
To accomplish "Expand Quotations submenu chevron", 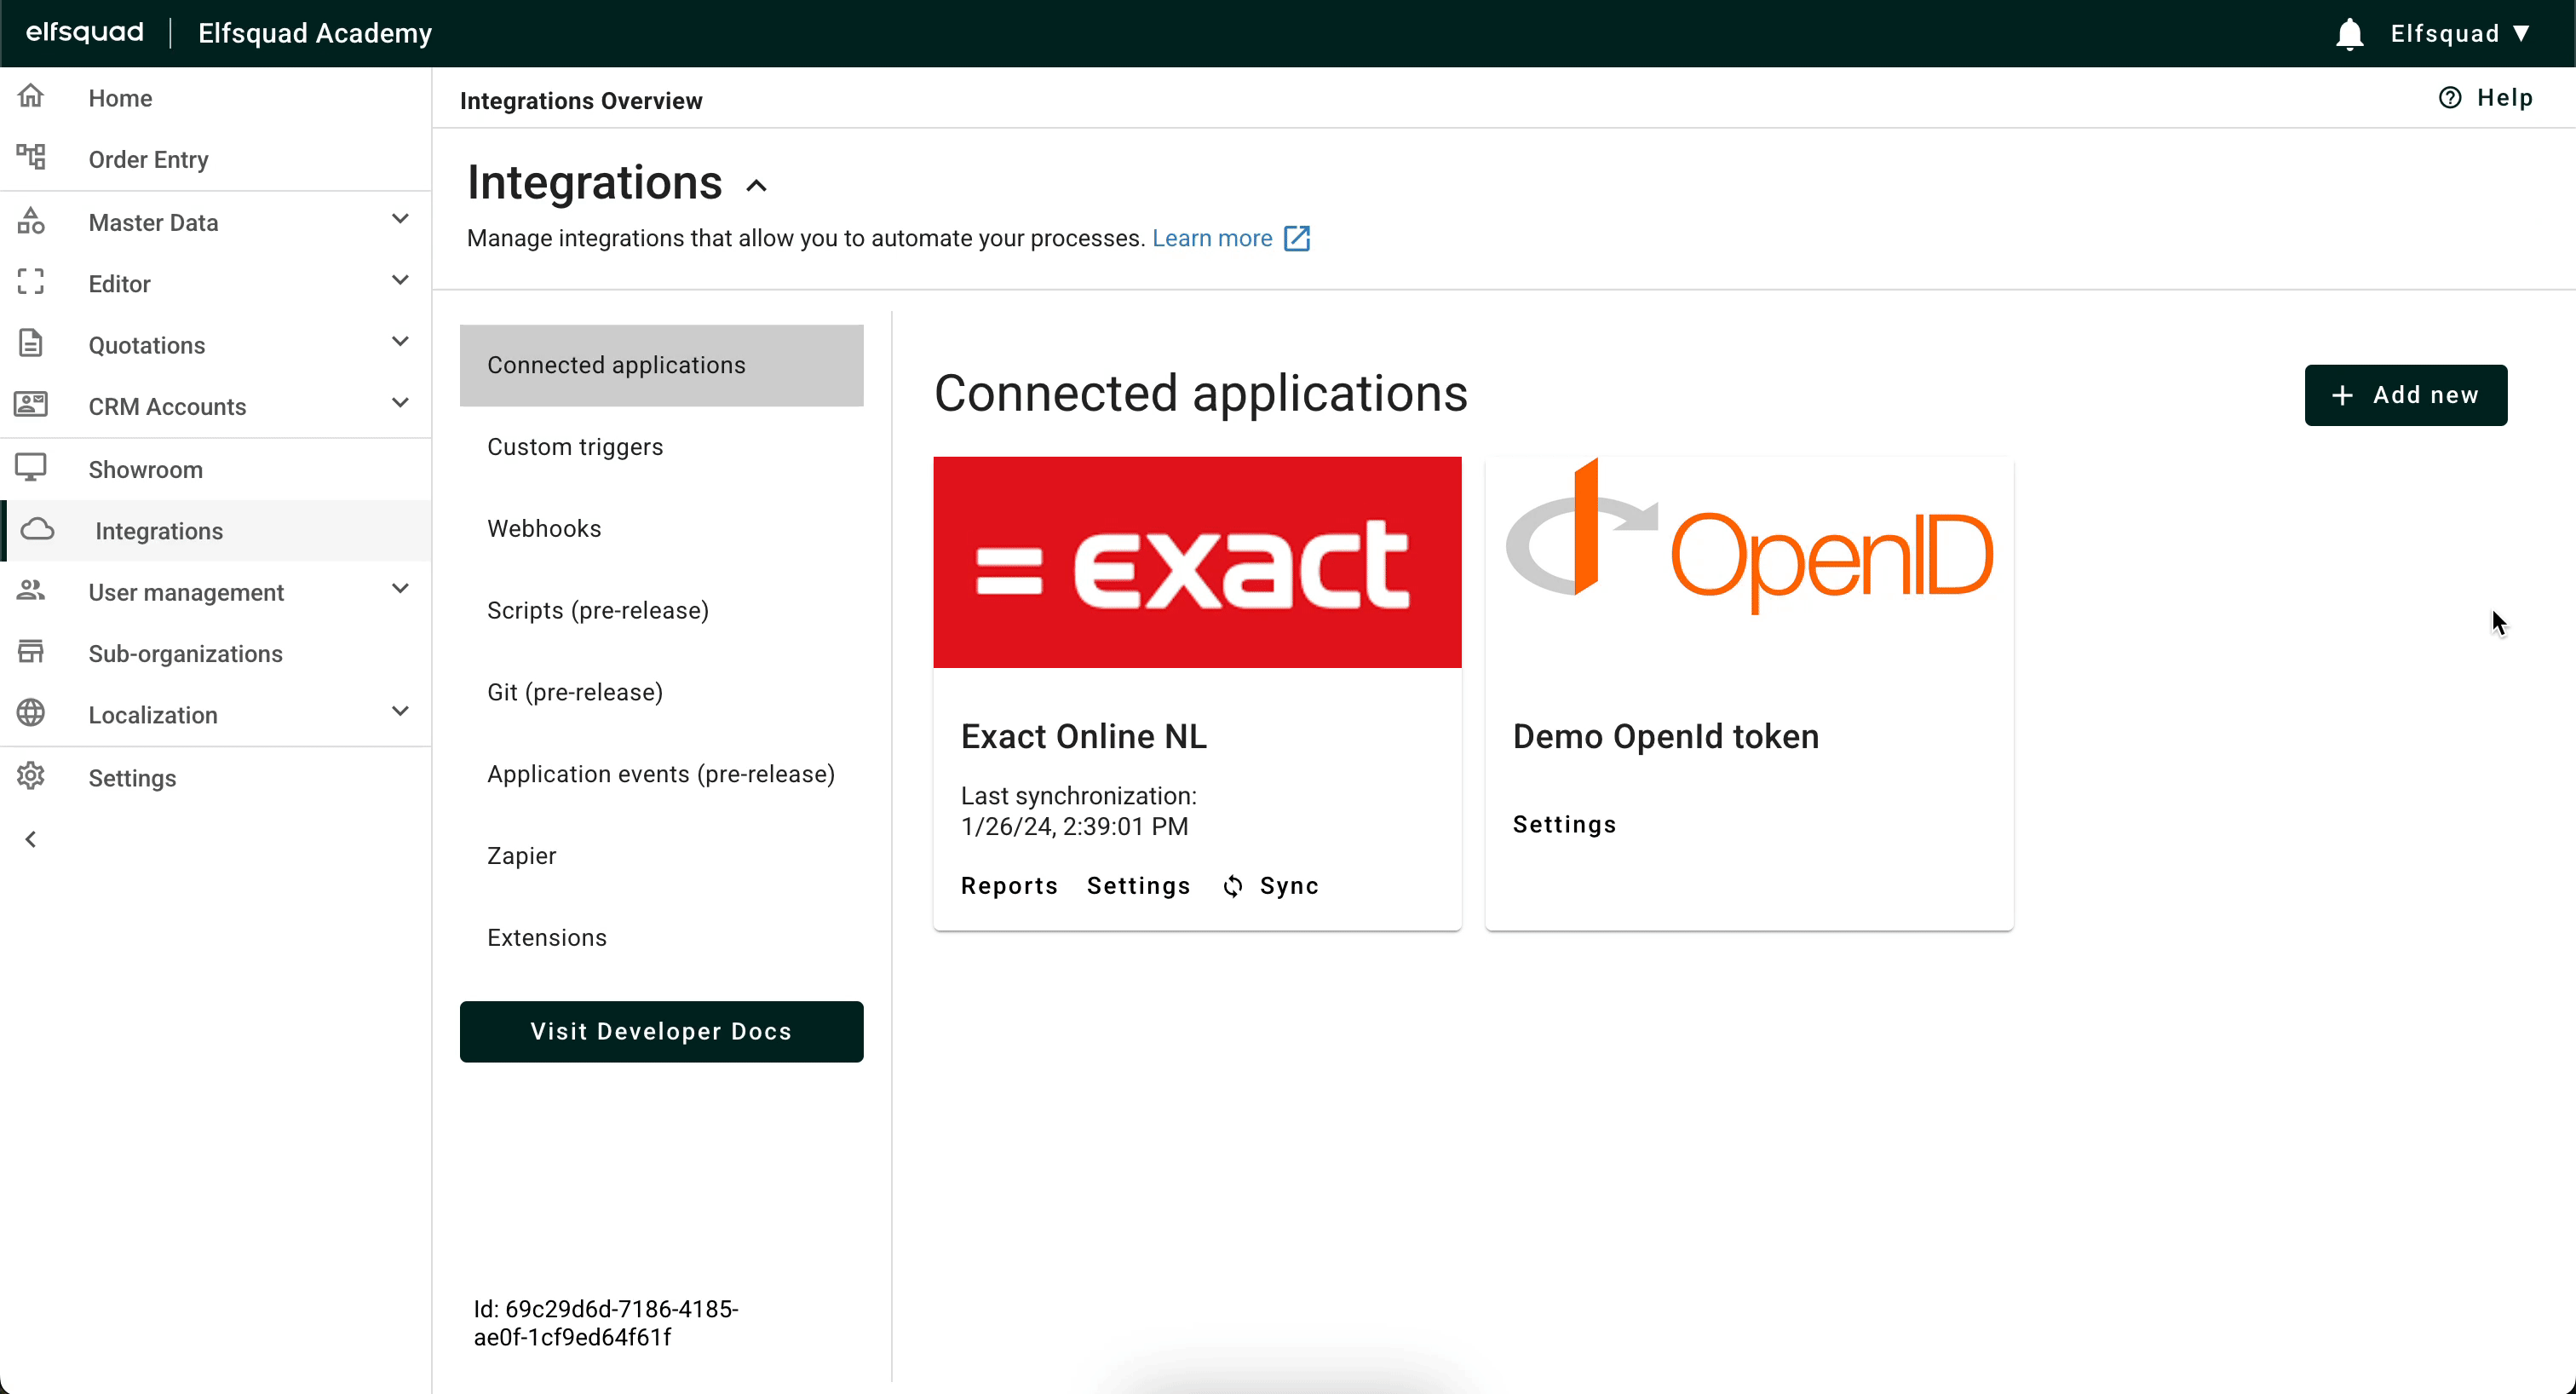I will (x=400, y=342).
